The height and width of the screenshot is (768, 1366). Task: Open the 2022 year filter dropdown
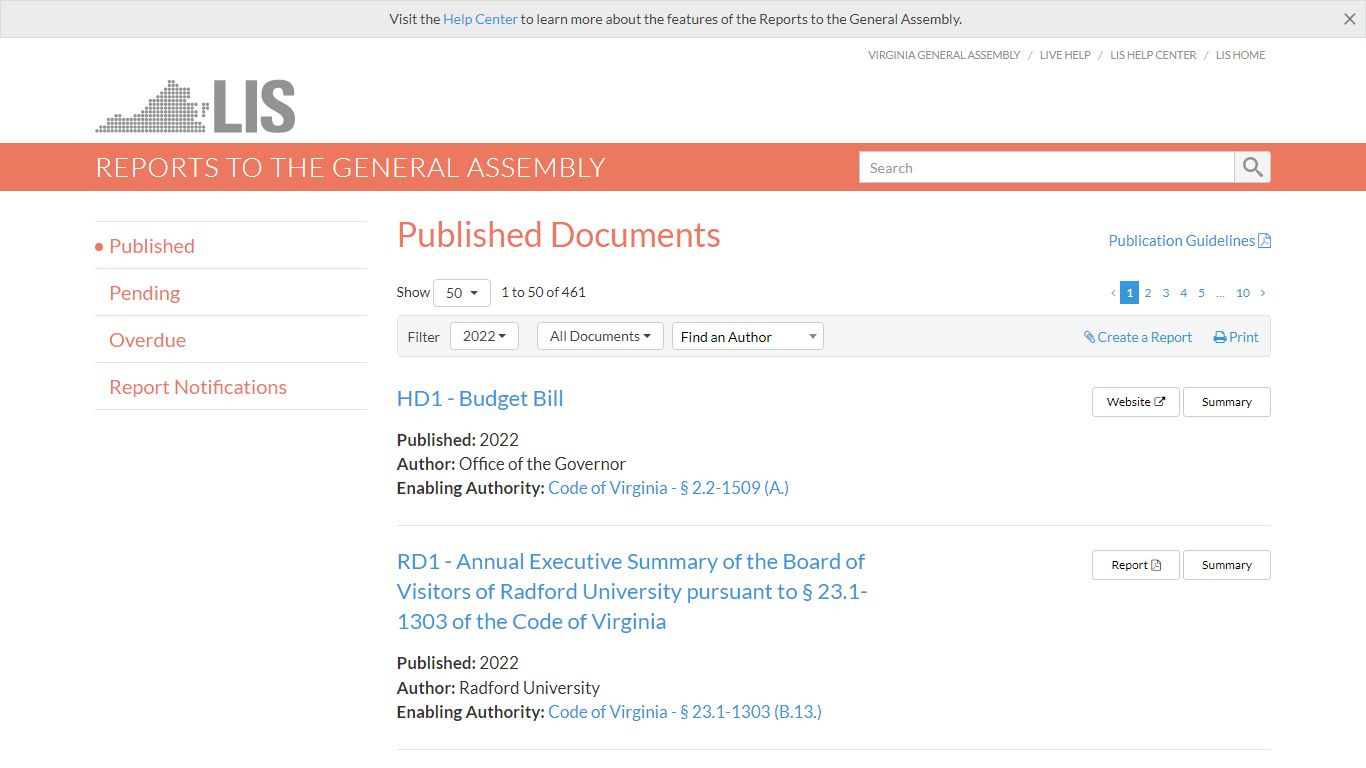[x=484, y=336]
